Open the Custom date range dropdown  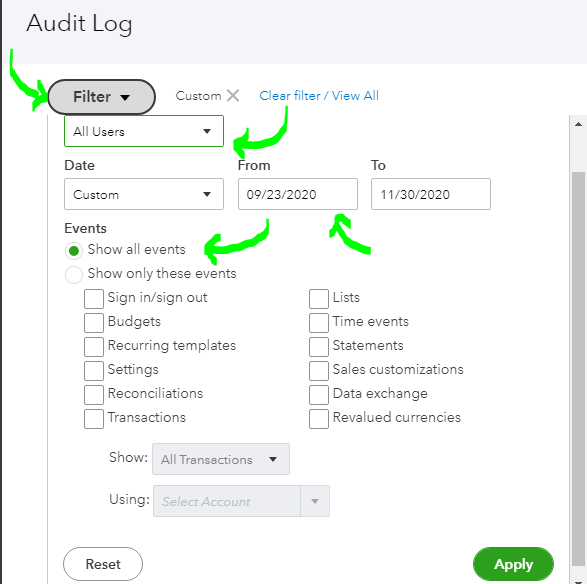[144, 194]
